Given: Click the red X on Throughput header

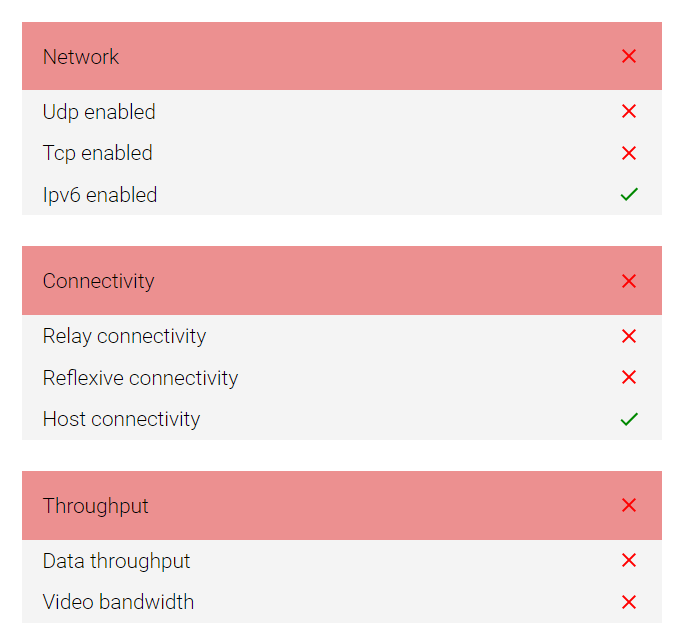Looking at the screenshot, I should pos(629,505).
